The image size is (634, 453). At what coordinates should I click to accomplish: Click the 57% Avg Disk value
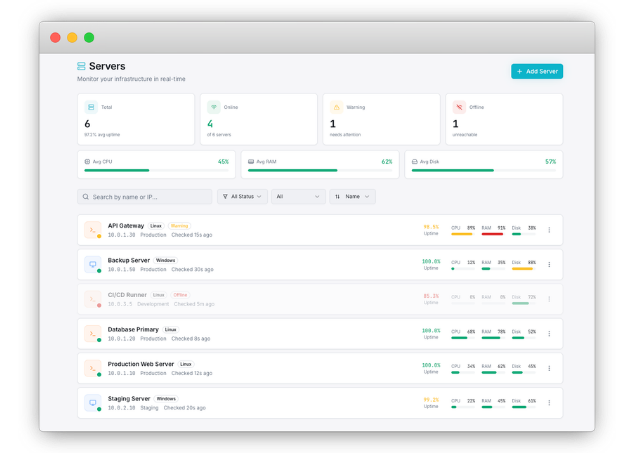551,161
